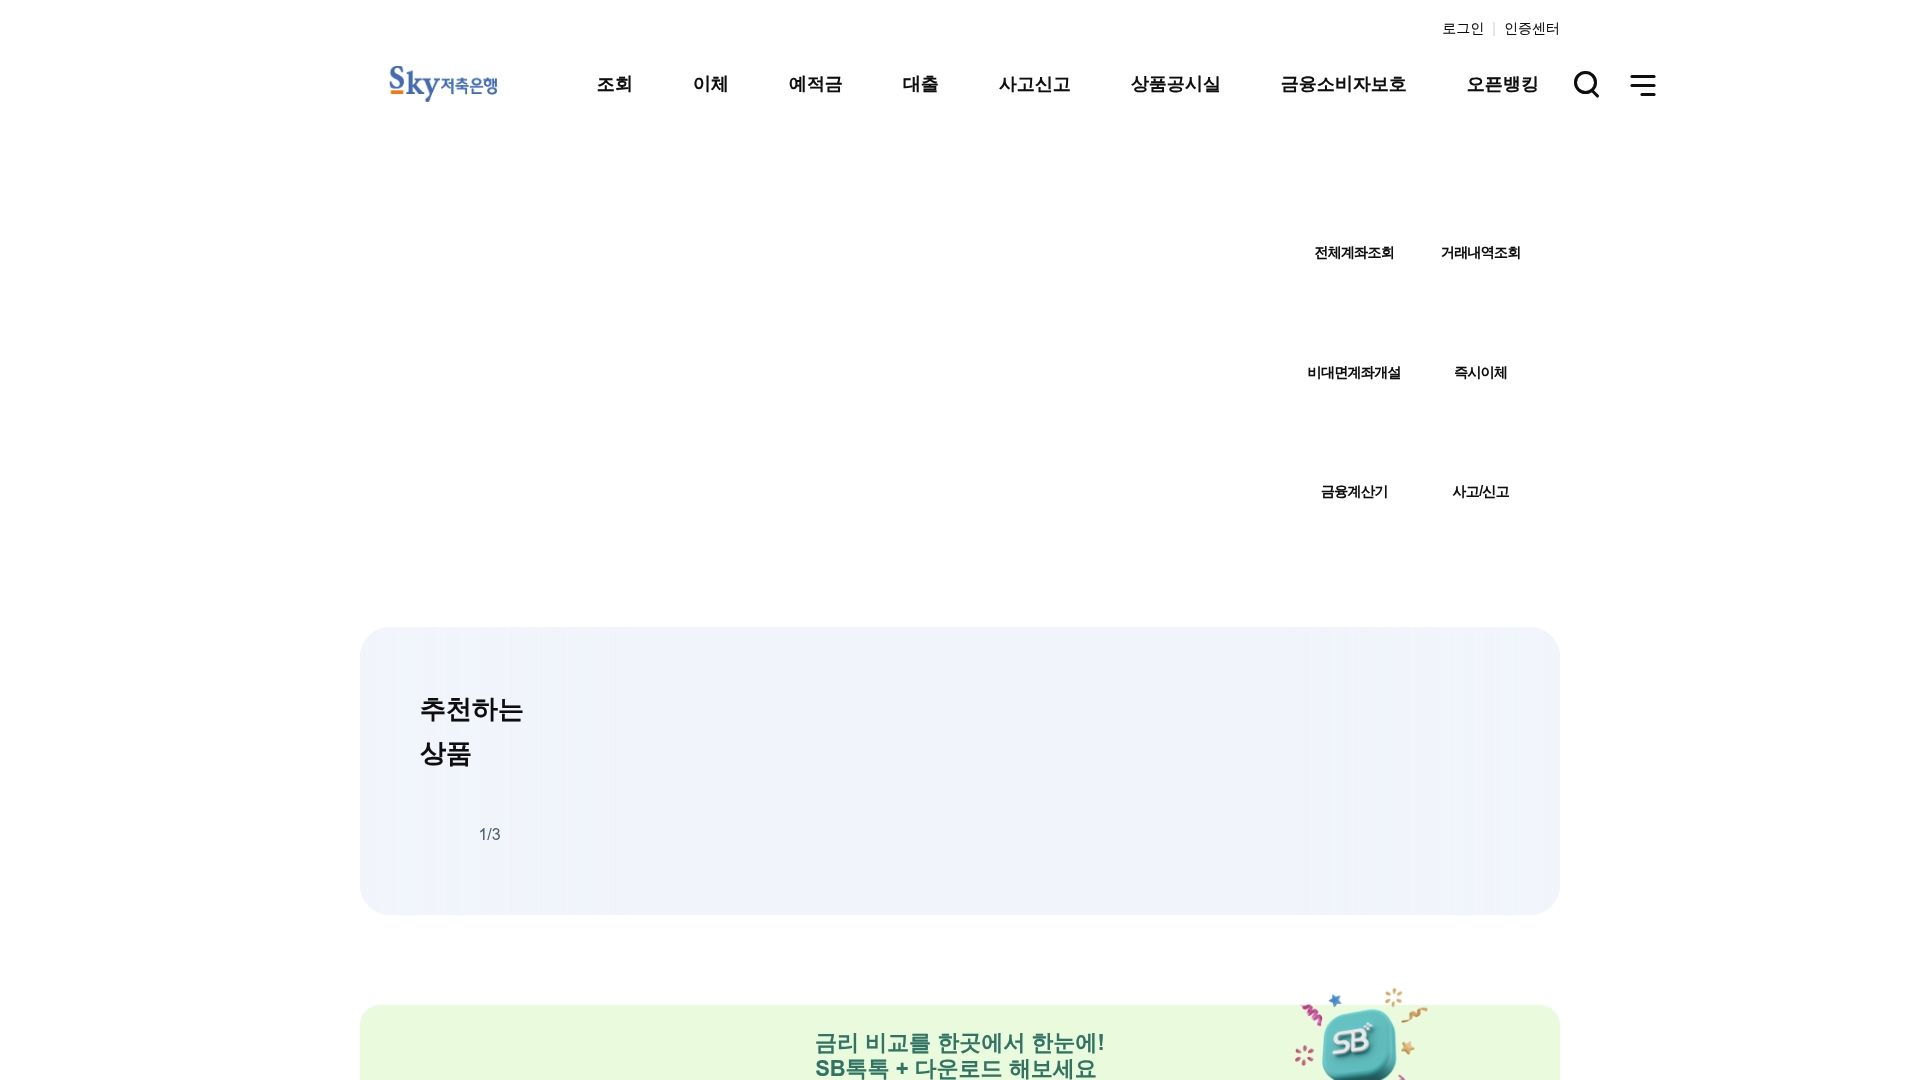Image resolution: width=1920 pixels, height=1080 pixels.
Task: Click the SB톡톡+ download banner text
Action: 959,1056
